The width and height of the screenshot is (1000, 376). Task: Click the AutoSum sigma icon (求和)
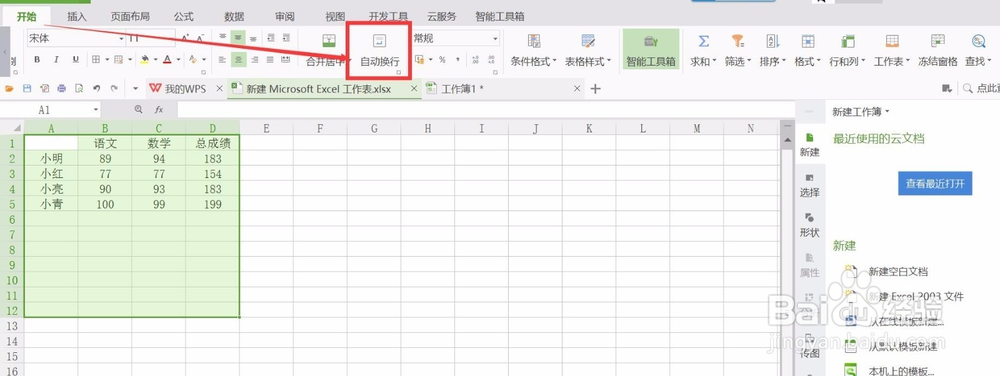point(703,41)
